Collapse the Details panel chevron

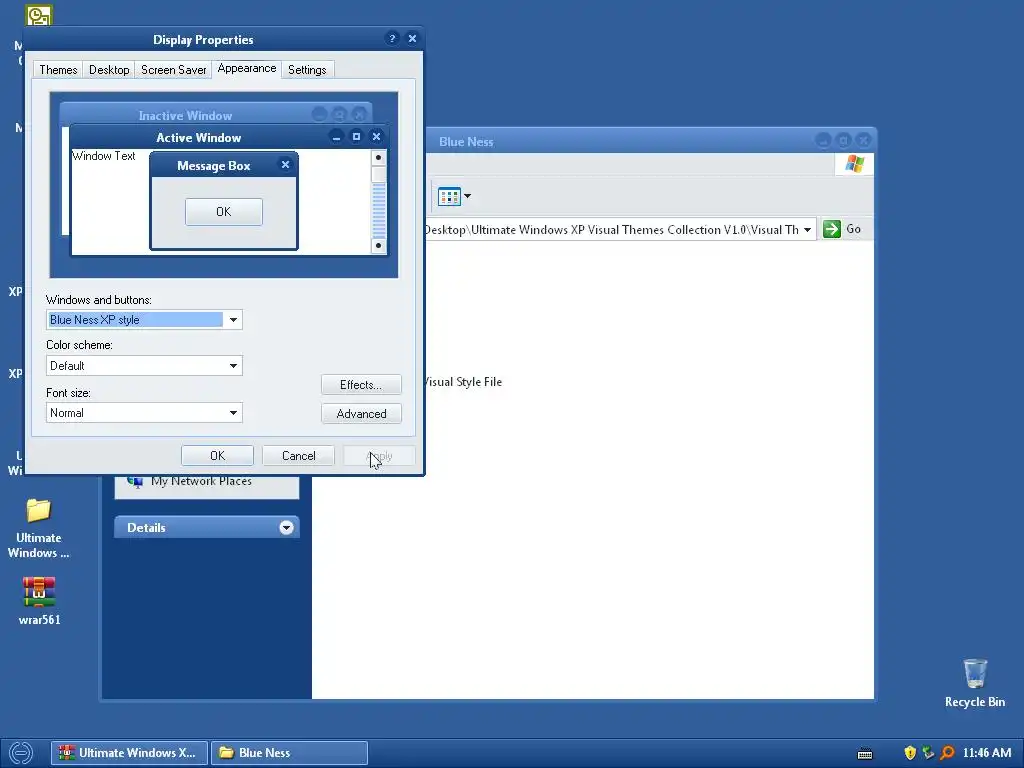pyautogui.click(x=286, y=528)
